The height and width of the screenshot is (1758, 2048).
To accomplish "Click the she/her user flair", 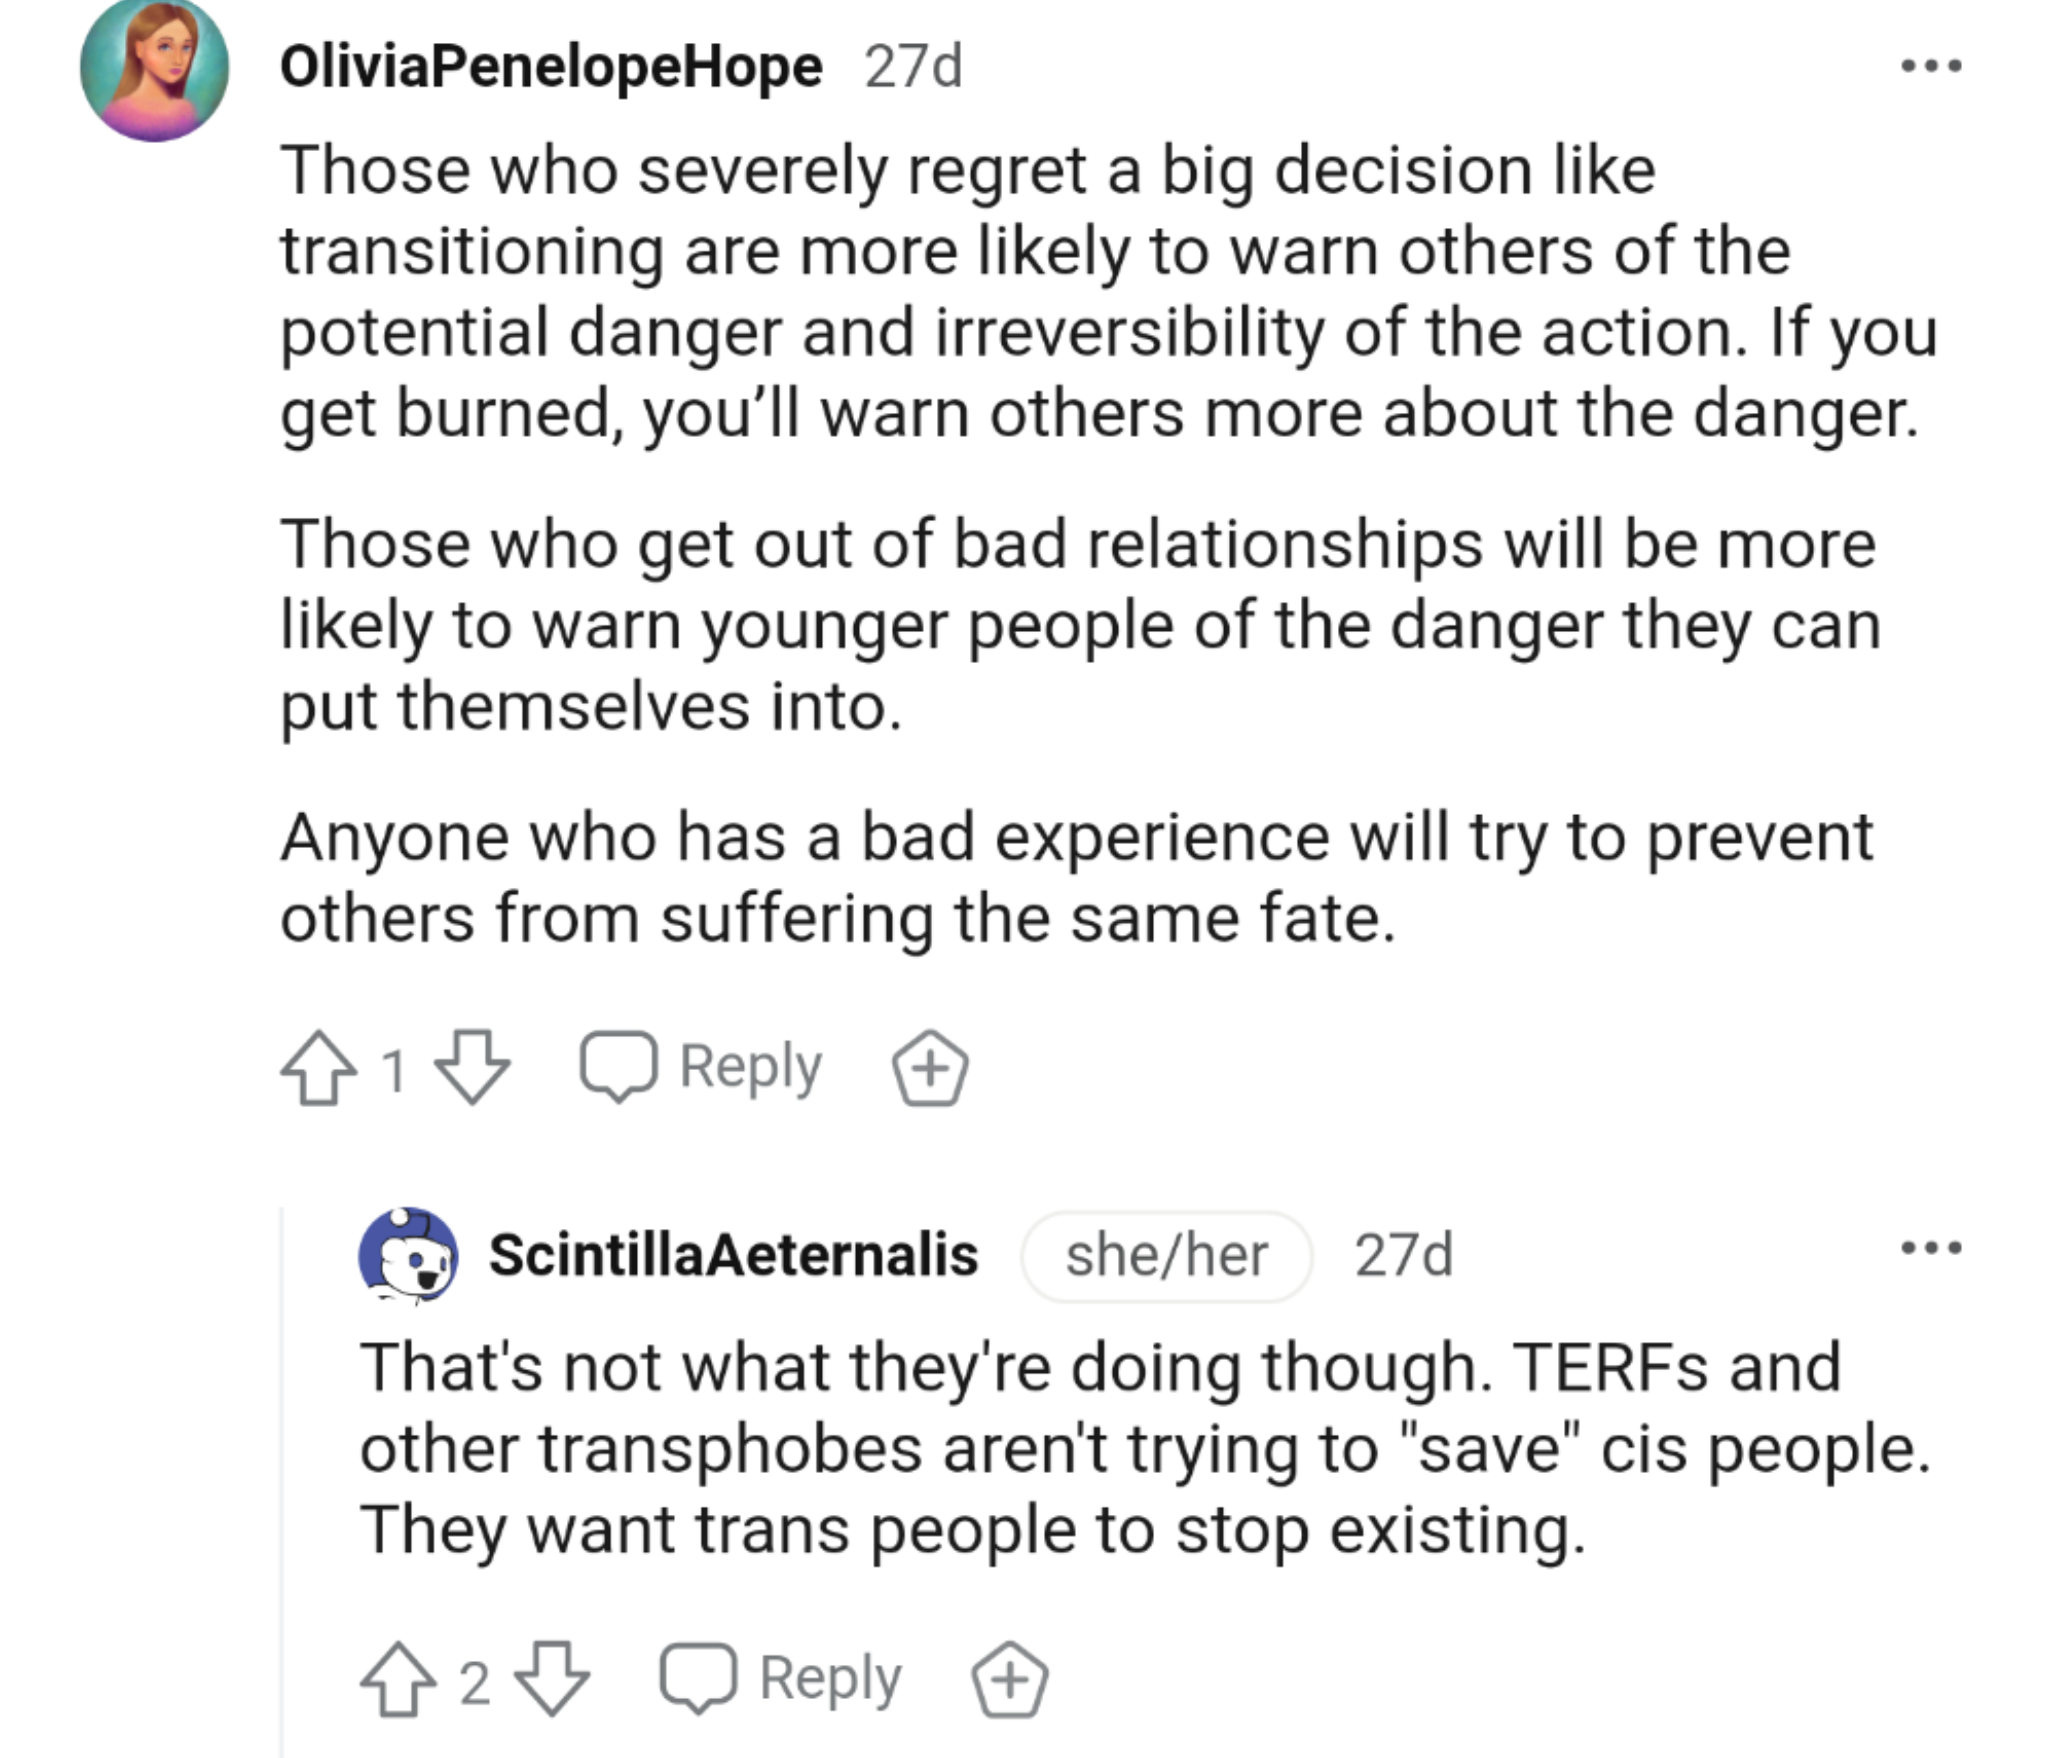I will (1166, 1256).
